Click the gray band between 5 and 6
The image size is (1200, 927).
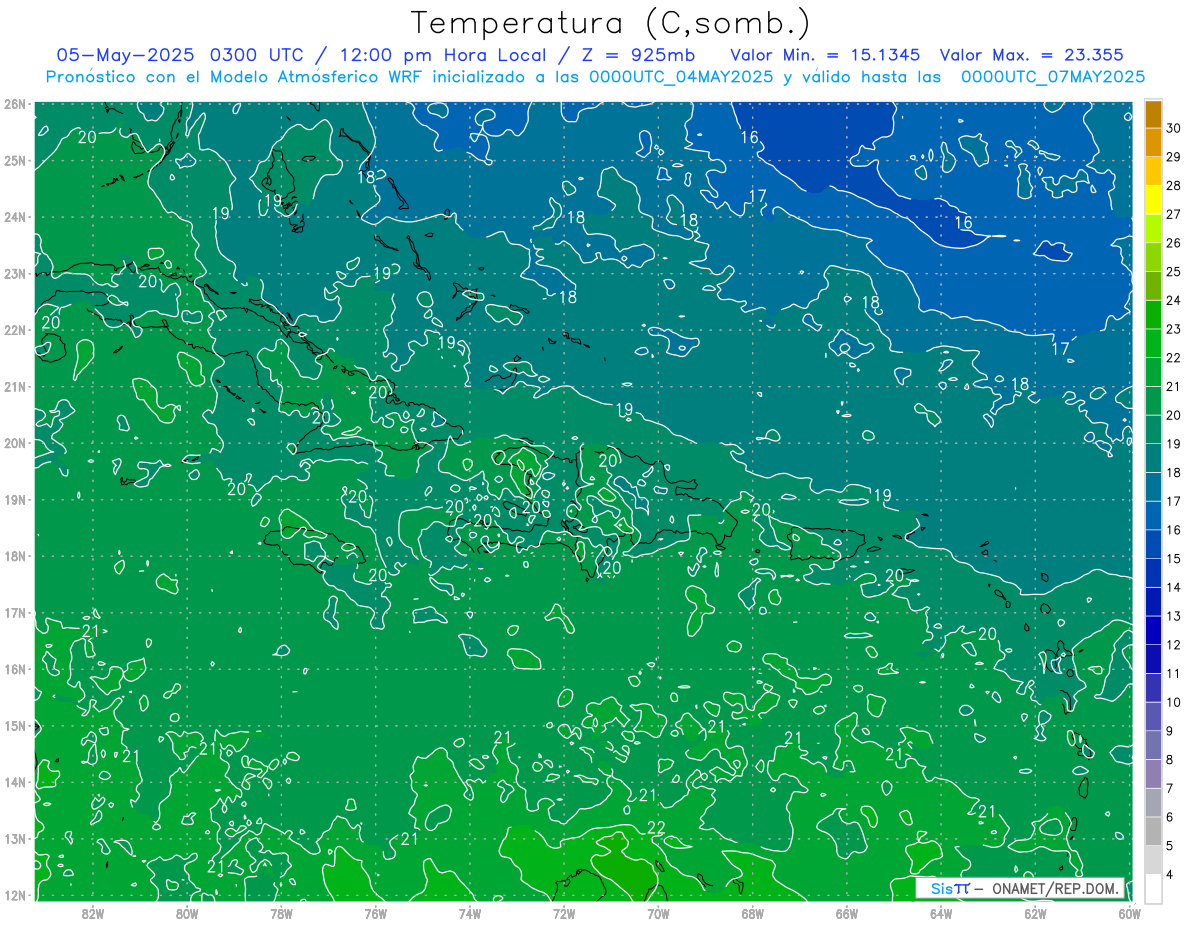coord(1153,831)
